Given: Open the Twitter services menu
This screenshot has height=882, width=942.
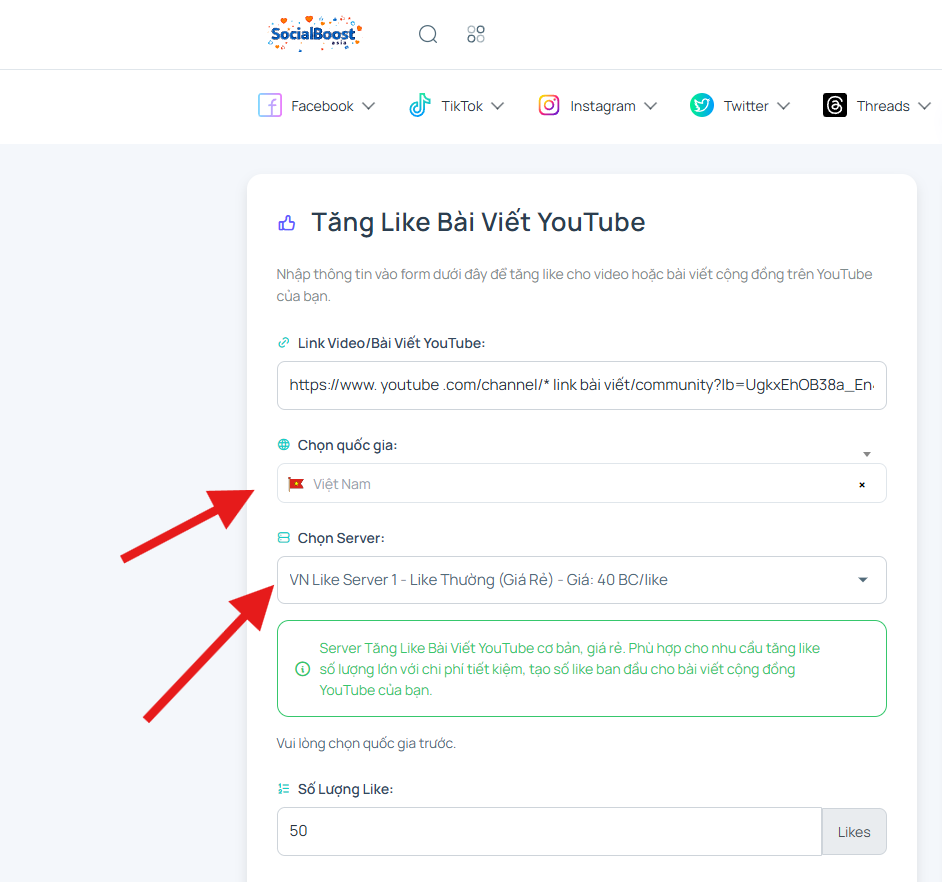Looking at the screenshot, I should 740,106.
